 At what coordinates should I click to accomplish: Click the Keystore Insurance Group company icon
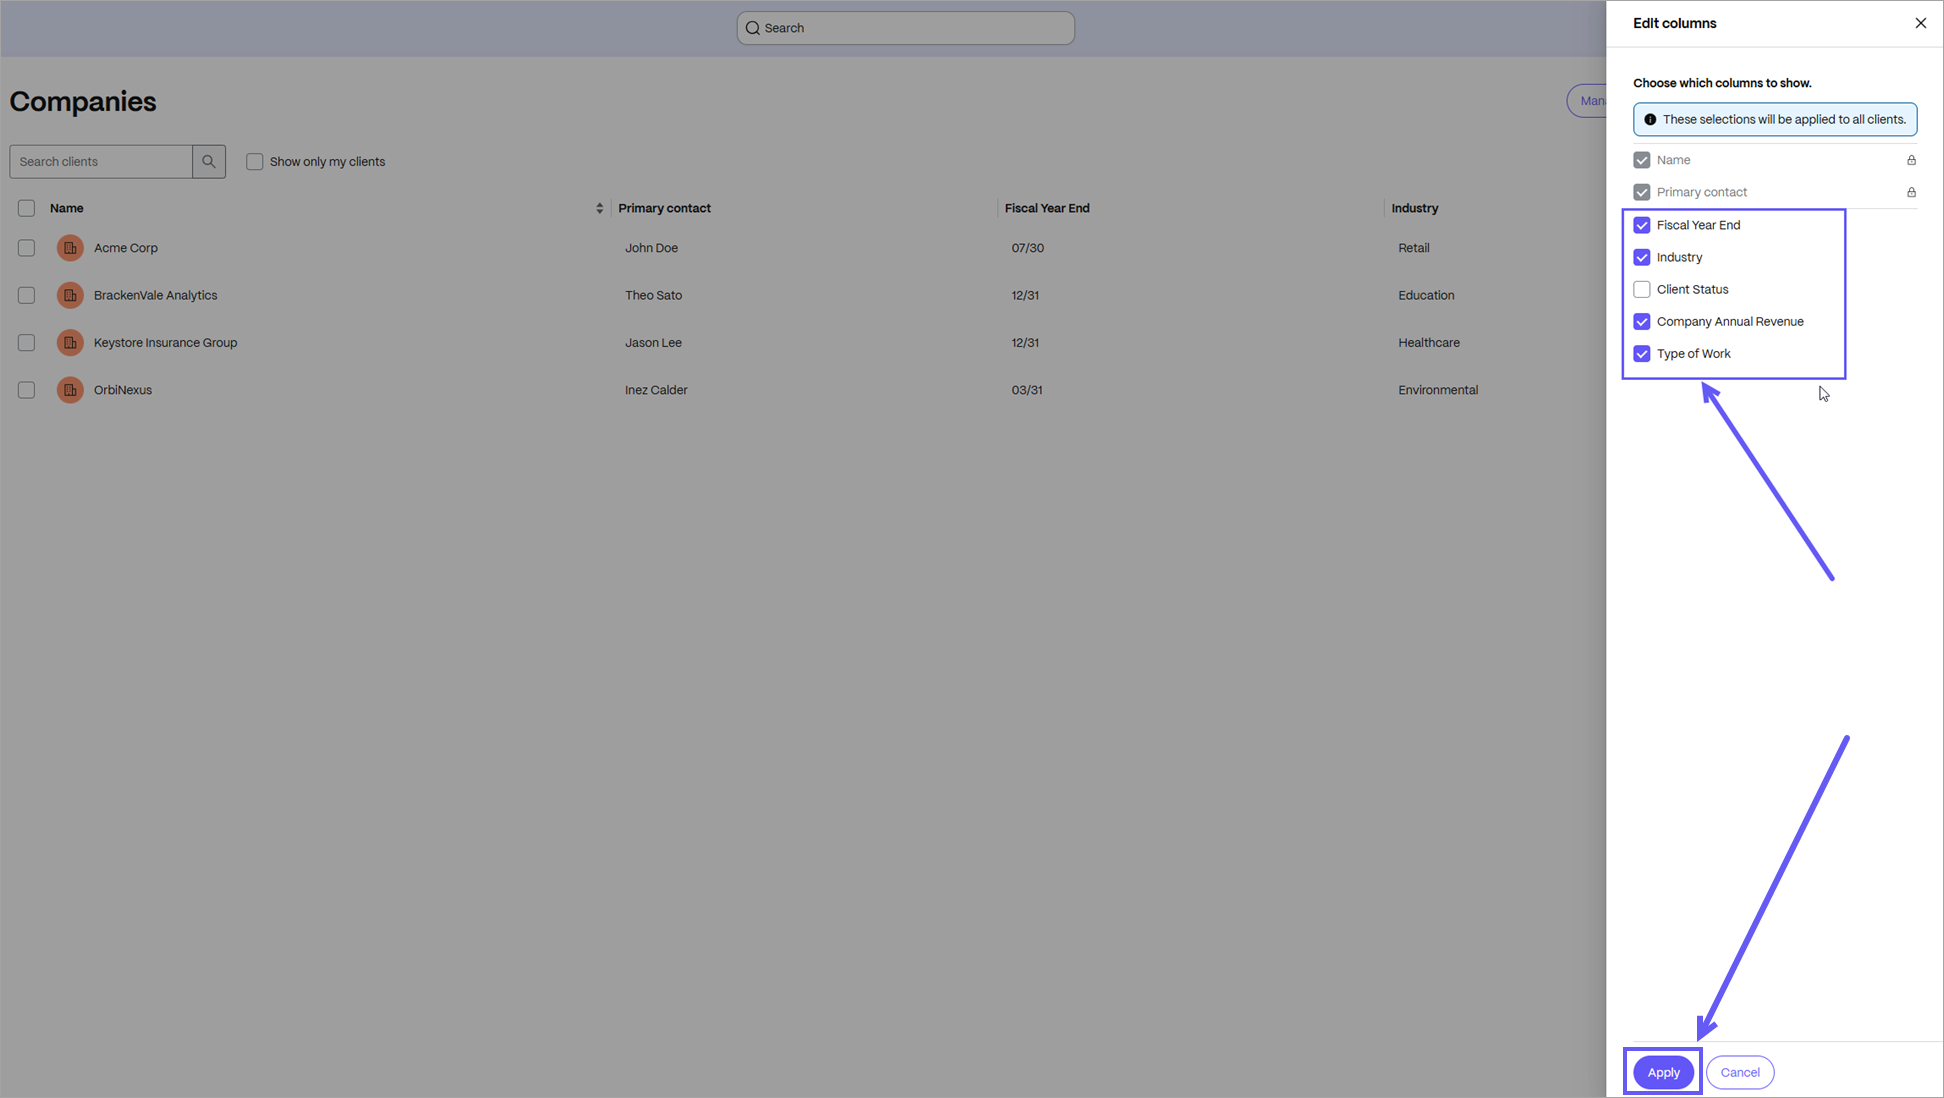70,343
